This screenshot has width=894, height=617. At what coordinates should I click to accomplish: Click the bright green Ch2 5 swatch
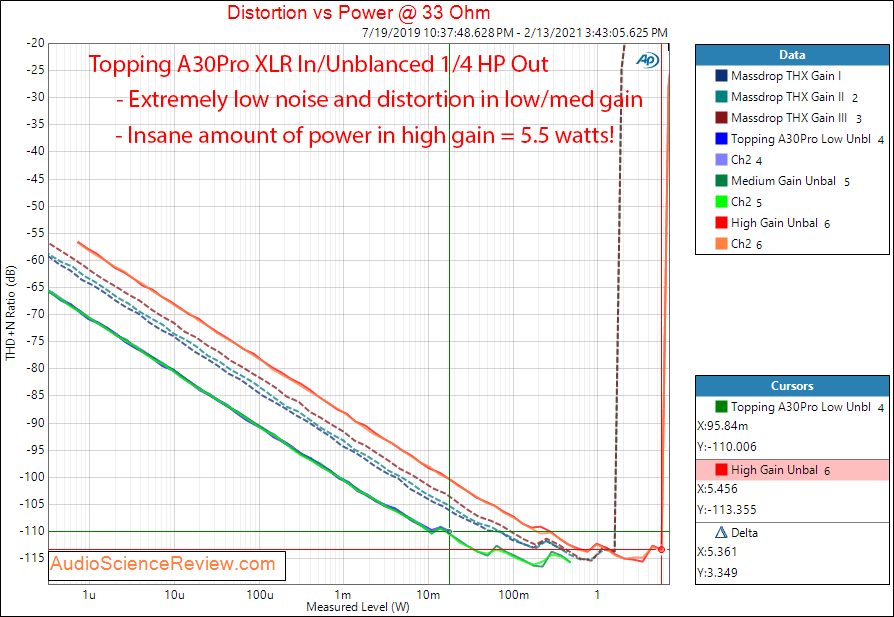pos(721,202)
